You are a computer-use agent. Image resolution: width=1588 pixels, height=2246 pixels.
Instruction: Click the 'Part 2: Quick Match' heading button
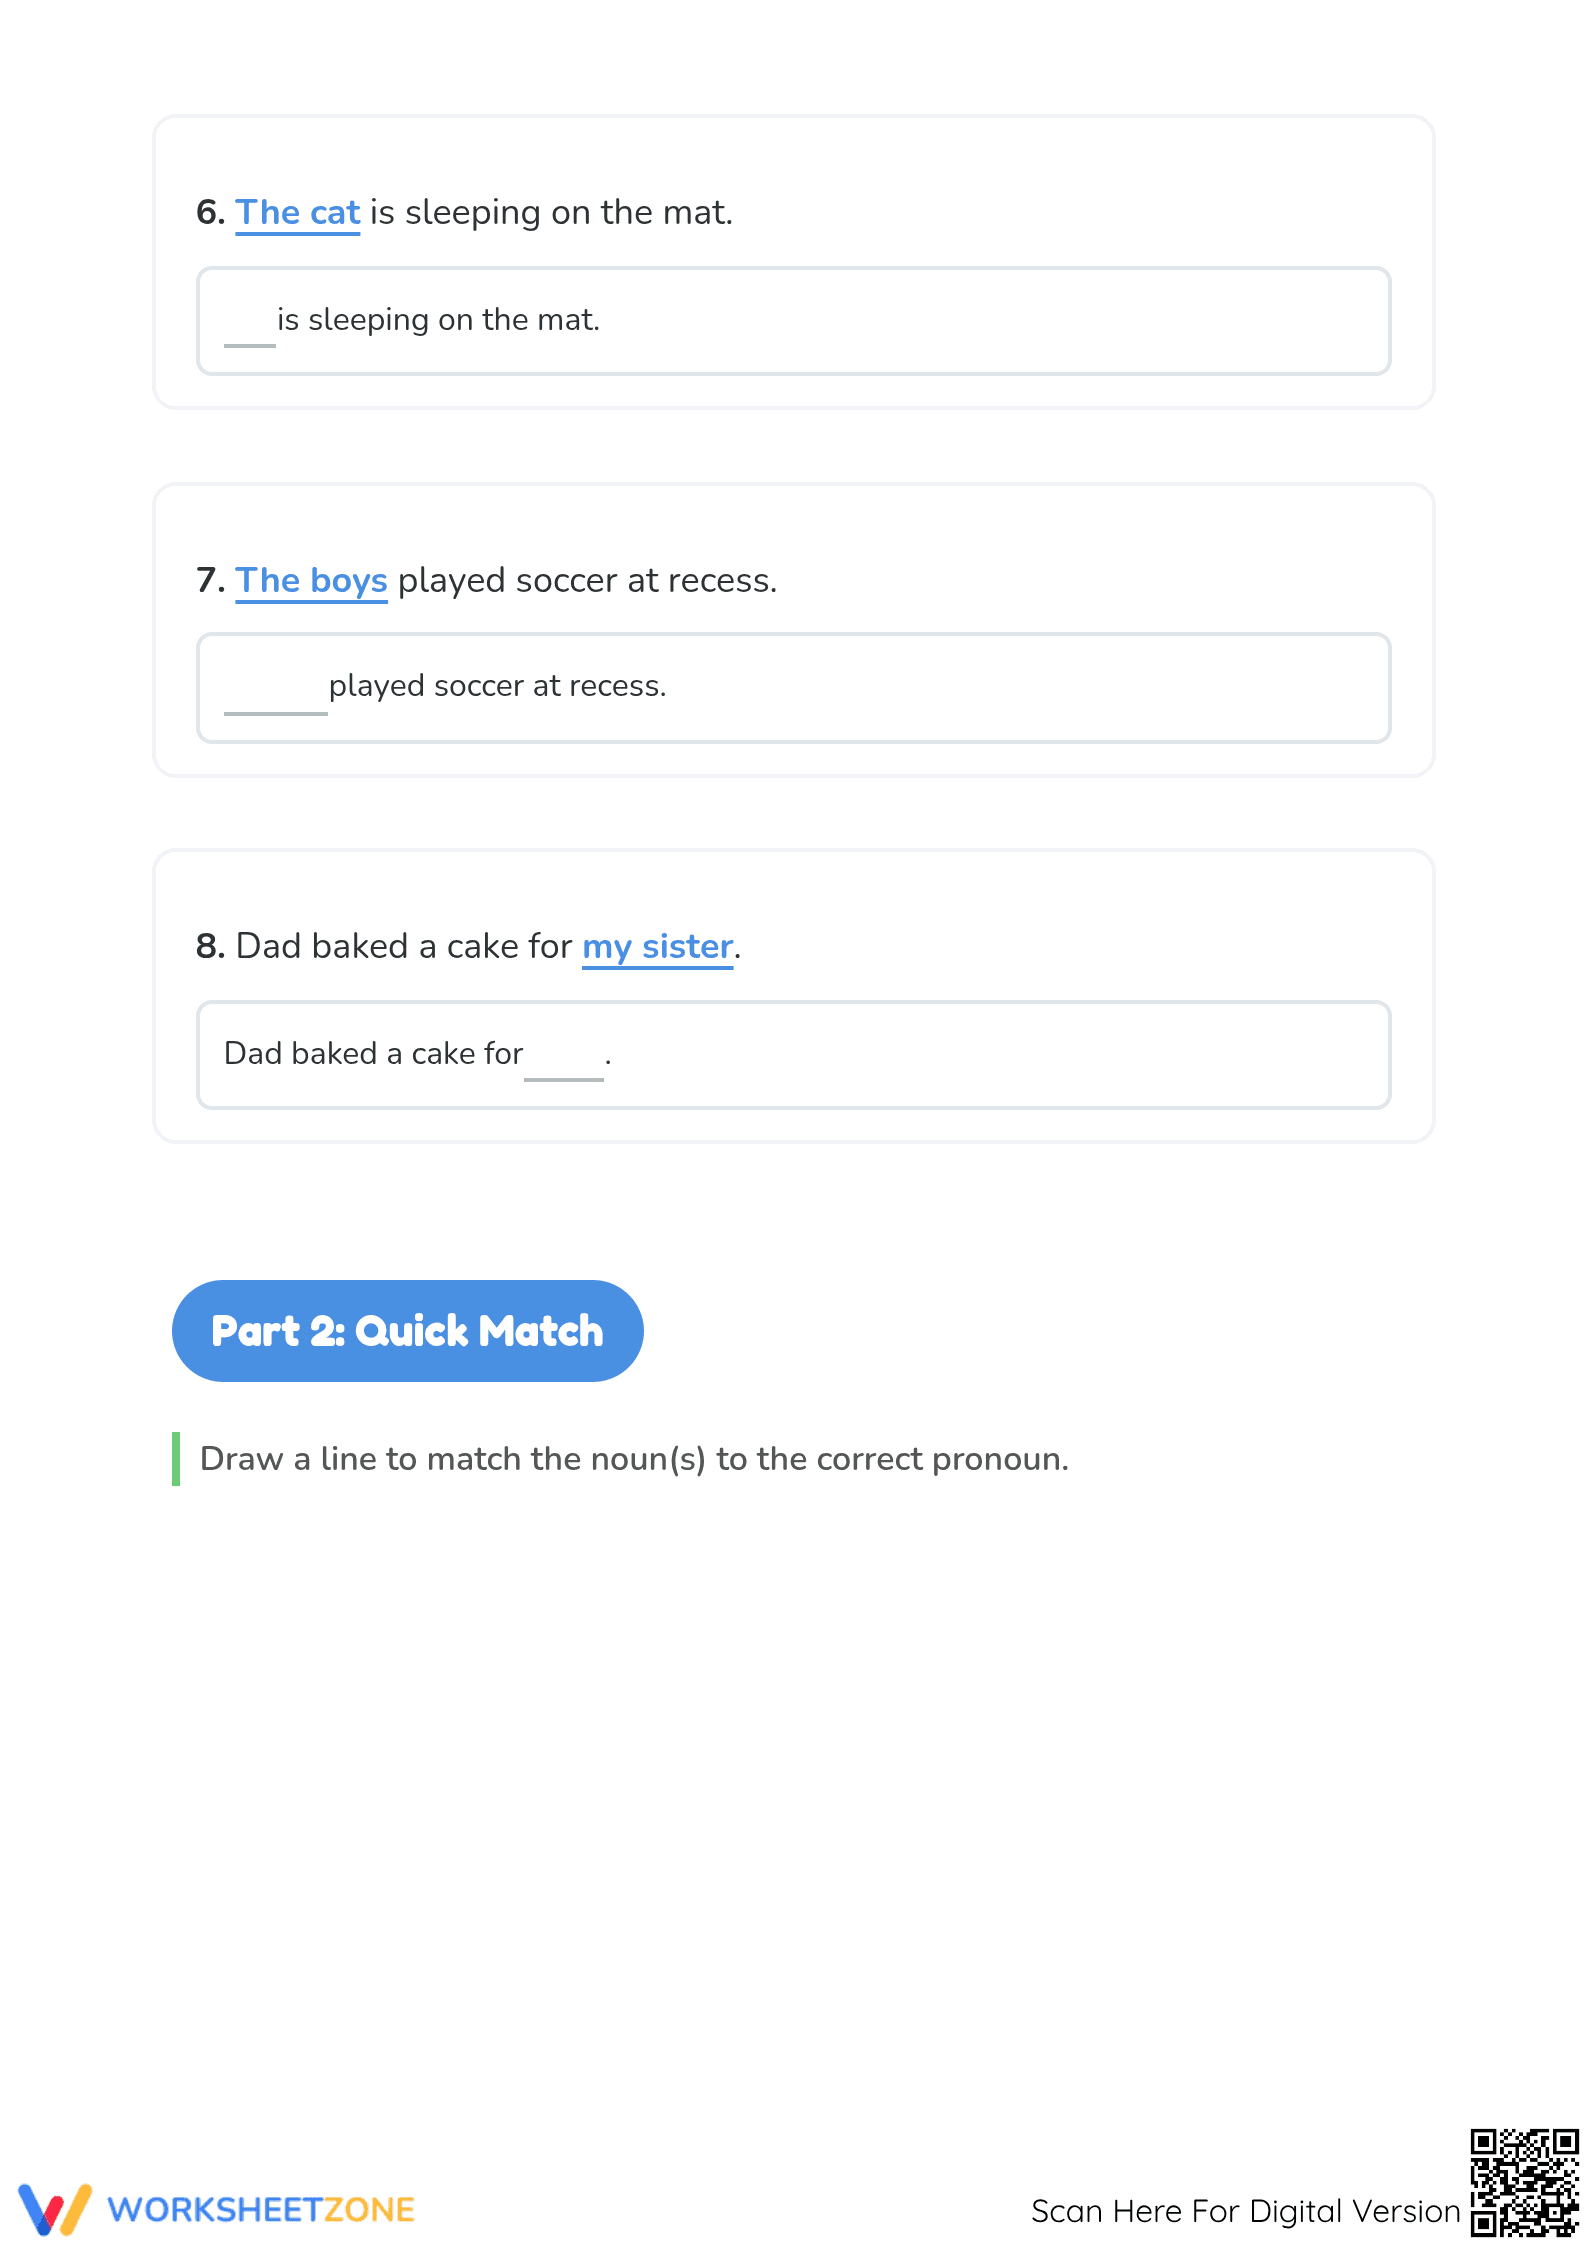tap(408, 1331)
